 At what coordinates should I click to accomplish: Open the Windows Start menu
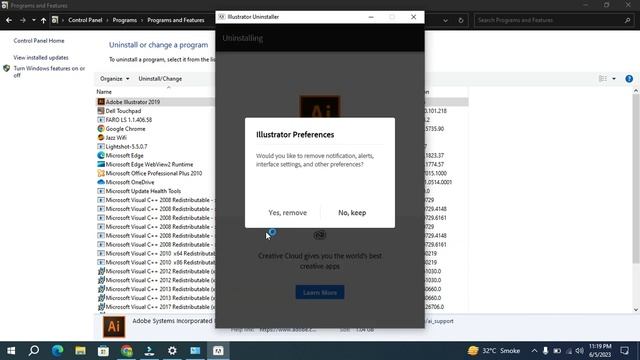click(11, 351)
